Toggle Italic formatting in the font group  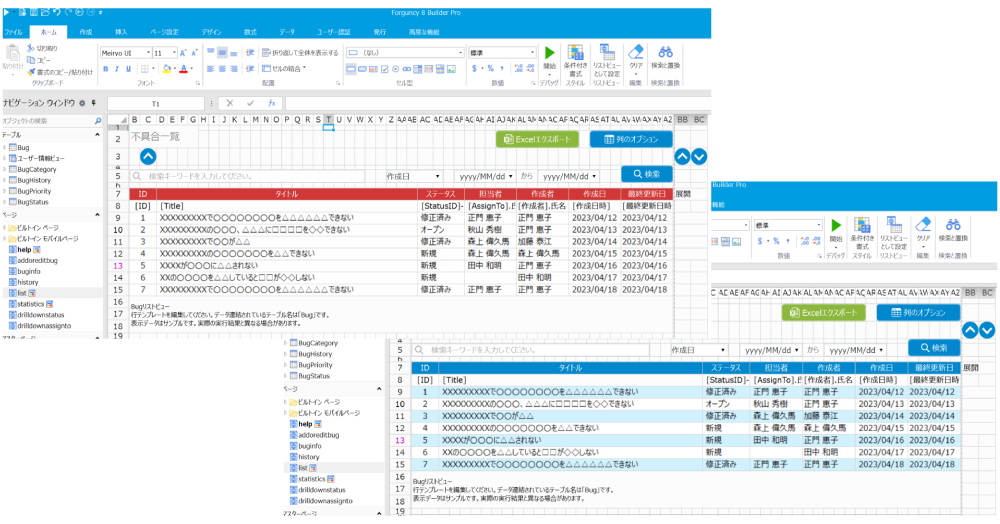coord(117,69)
